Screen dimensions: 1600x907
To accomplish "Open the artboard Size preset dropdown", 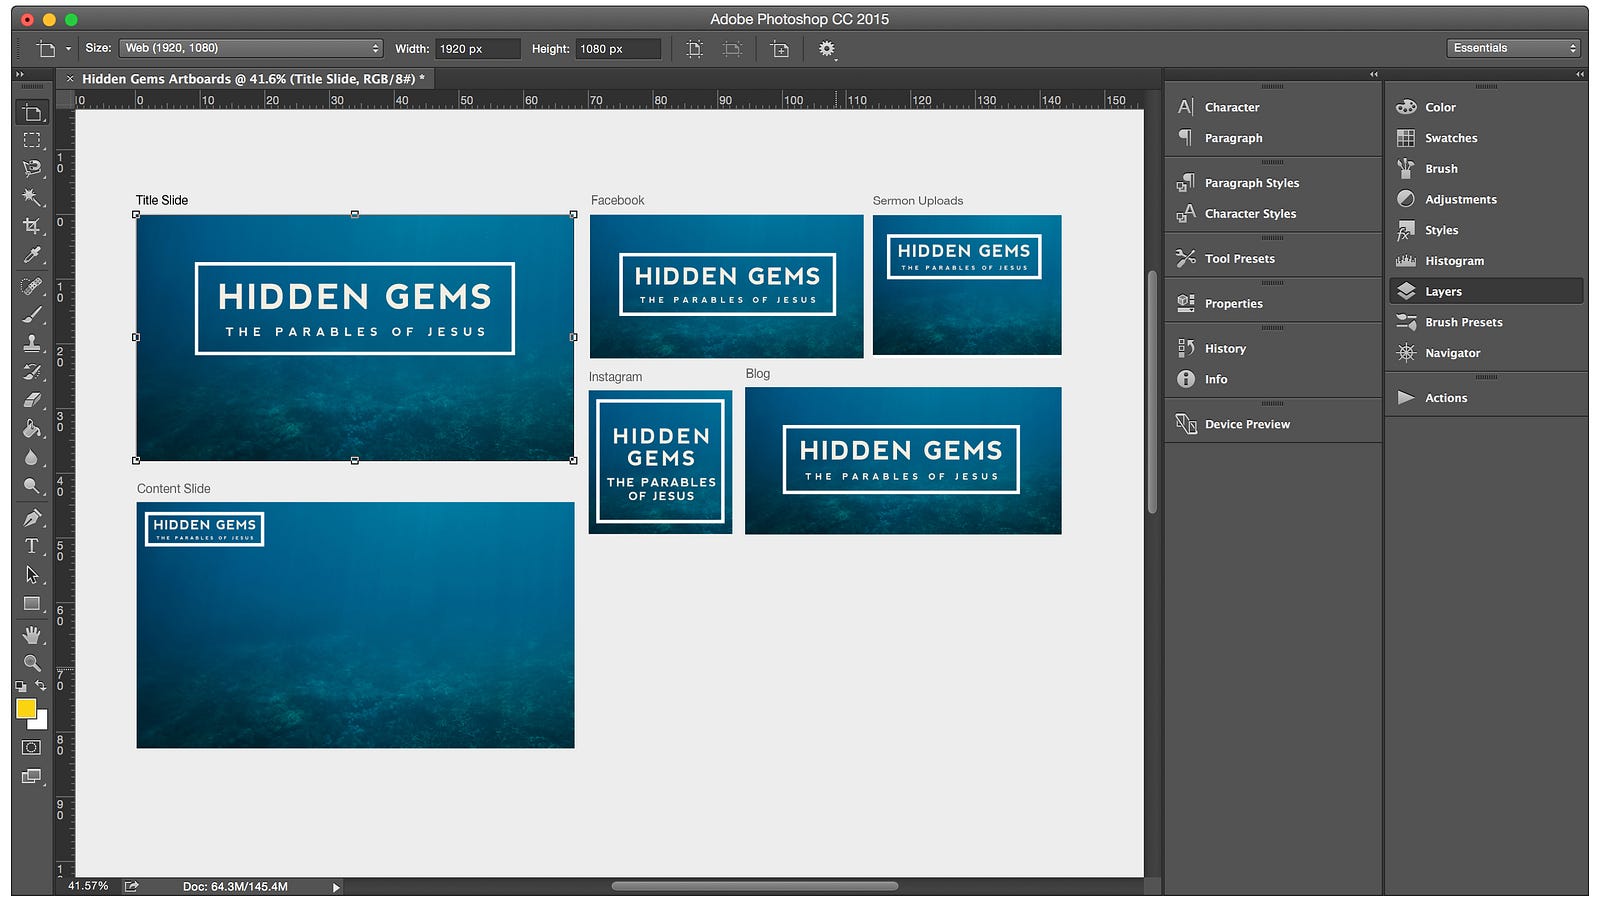I will click(x=251, y=48).
